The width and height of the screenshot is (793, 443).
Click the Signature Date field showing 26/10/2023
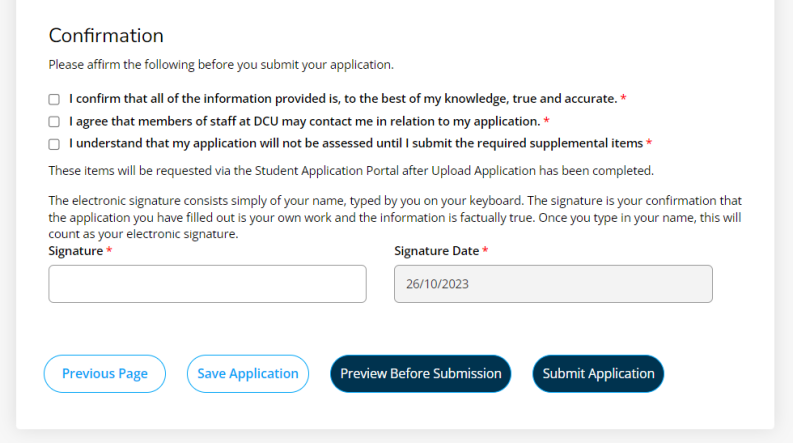[x=553, y=284]
